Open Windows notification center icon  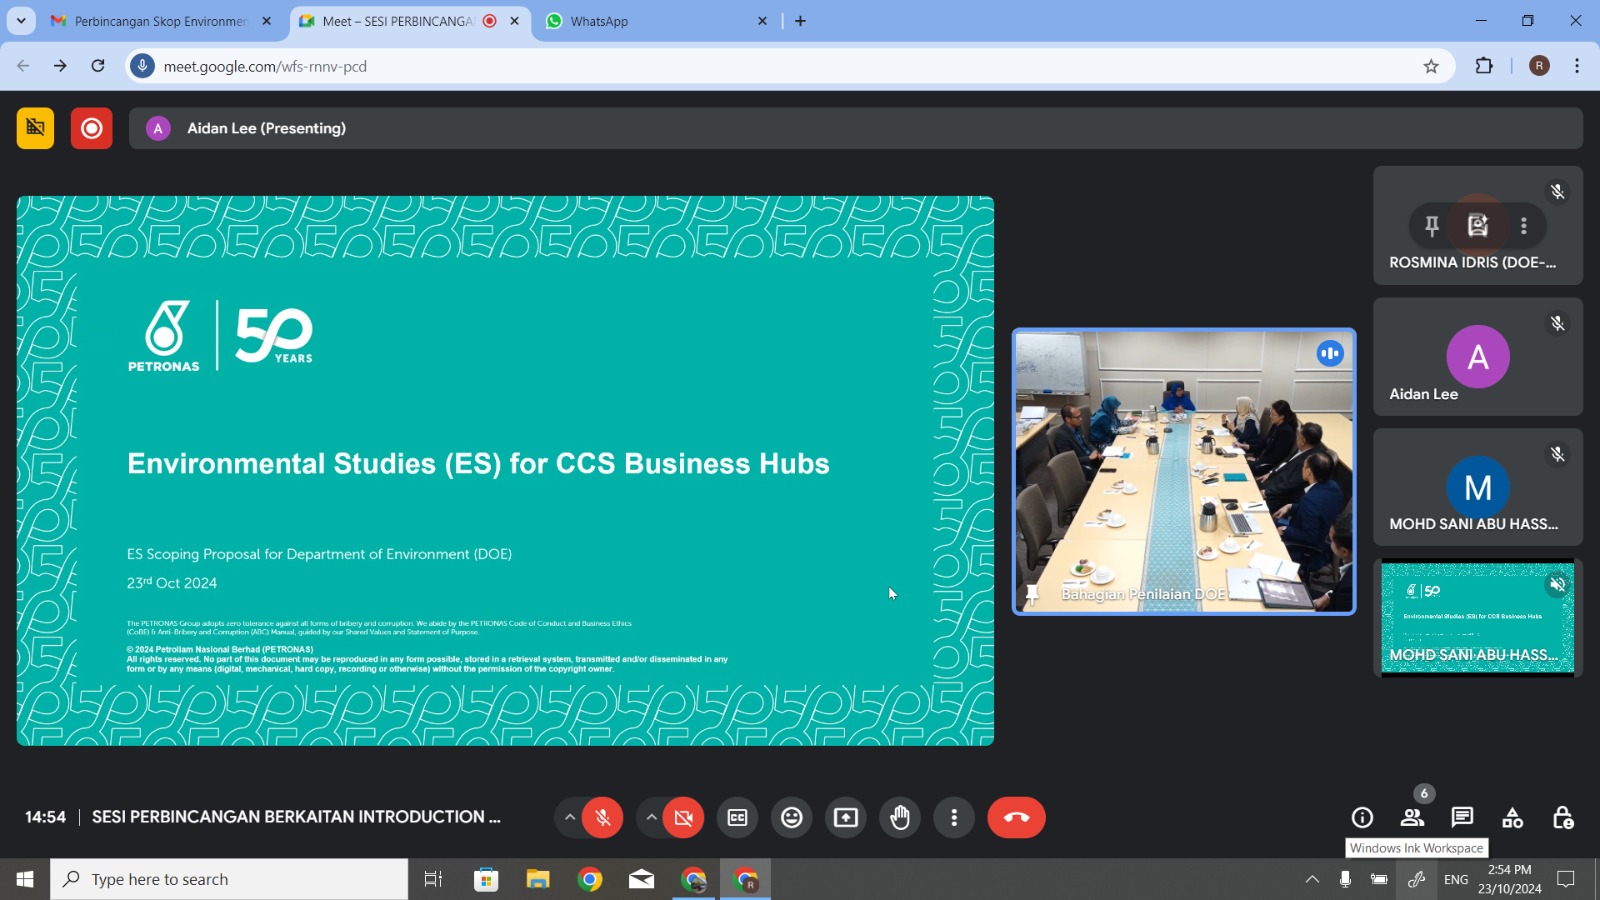click(x=1566, y=879)
